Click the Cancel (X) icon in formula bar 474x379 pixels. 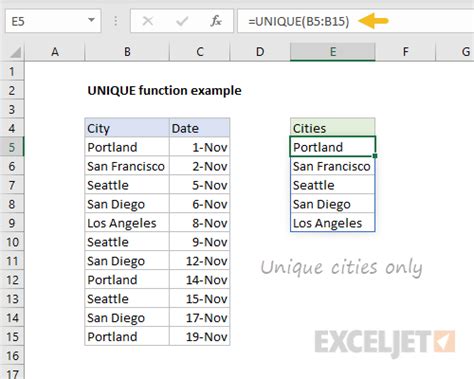(x=147, y=21)
